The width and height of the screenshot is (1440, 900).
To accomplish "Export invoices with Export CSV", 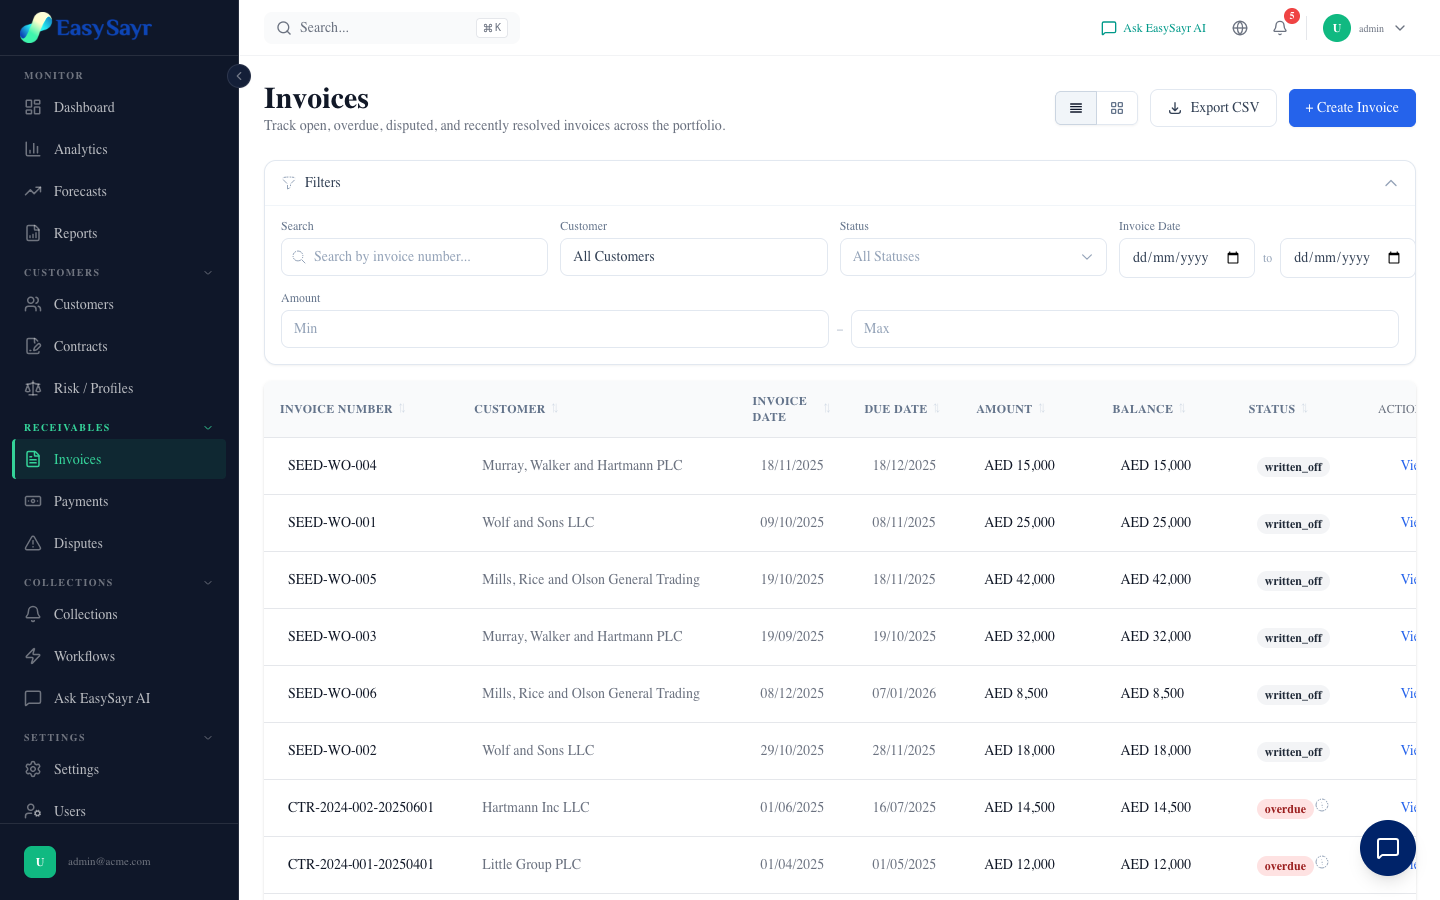I will (x=1212, y=108).
